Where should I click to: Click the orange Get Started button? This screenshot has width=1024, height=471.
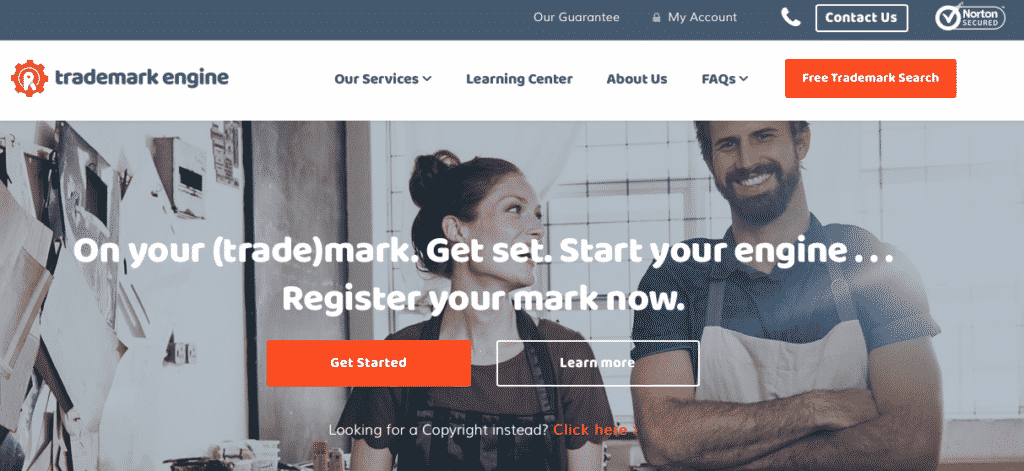[368, 363]
